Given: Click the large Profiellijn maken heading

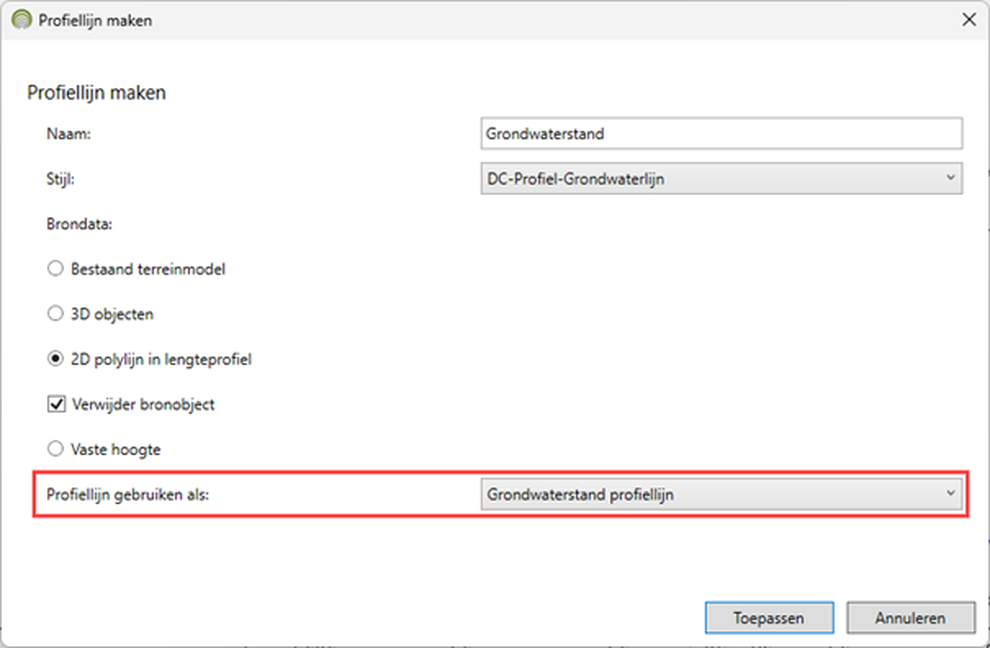Looking at the screenshot, I should (x=96, y=93).
